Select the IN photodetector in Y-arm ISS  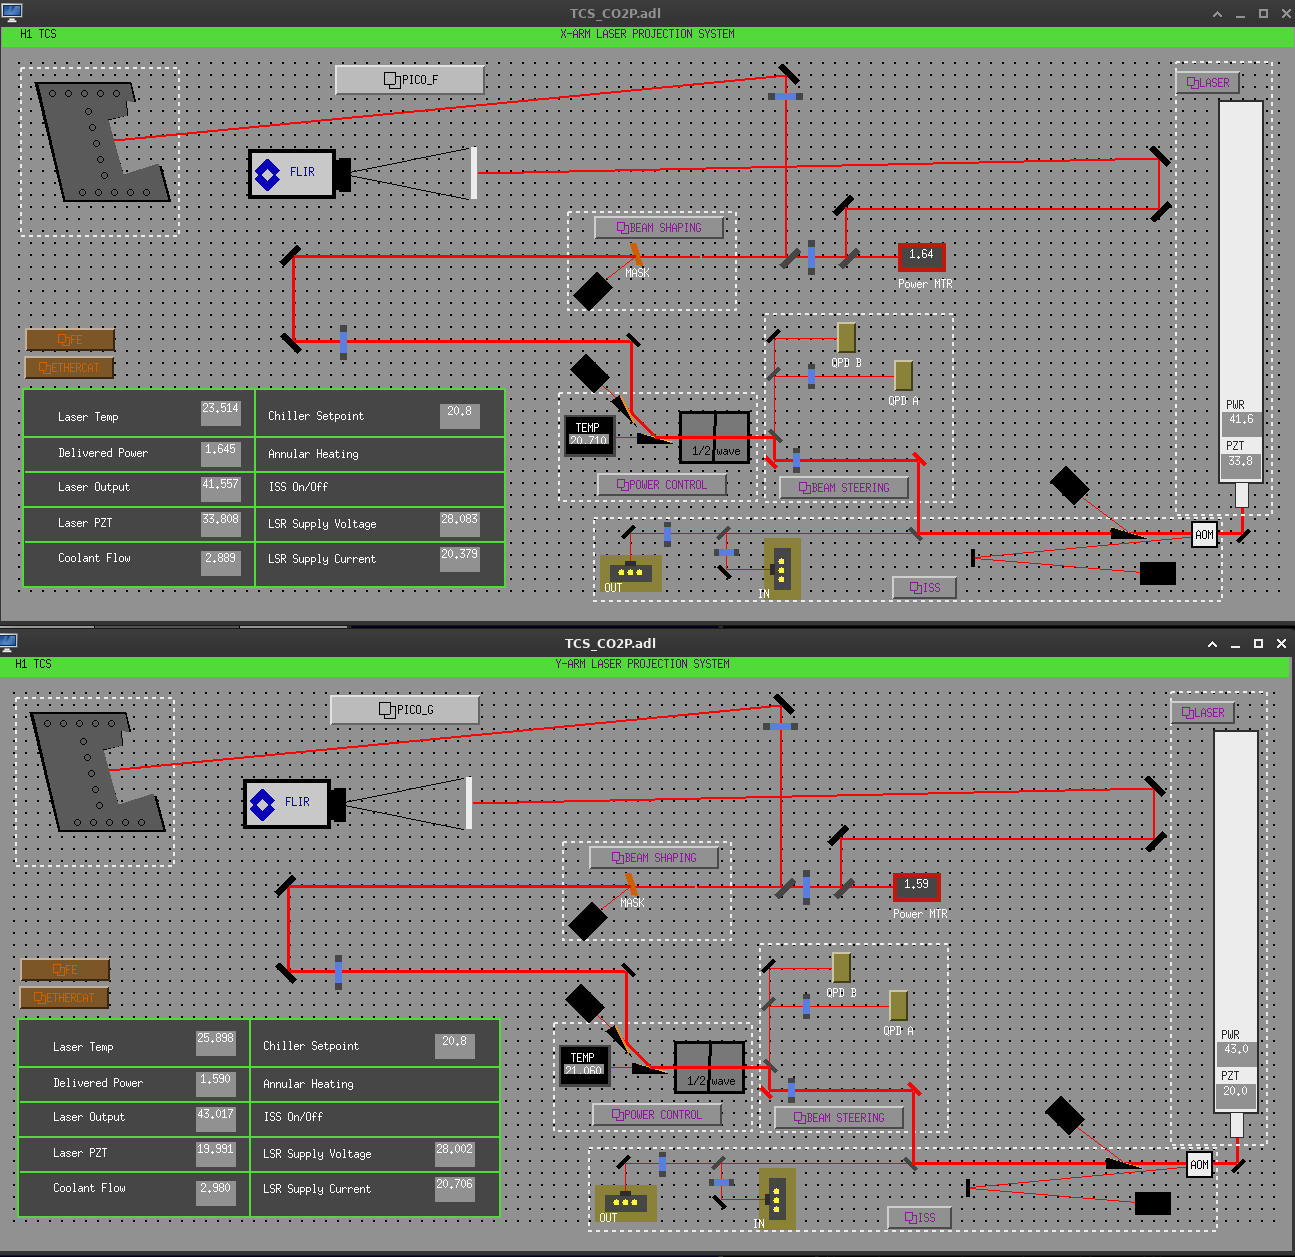[x=776, y=1198]
